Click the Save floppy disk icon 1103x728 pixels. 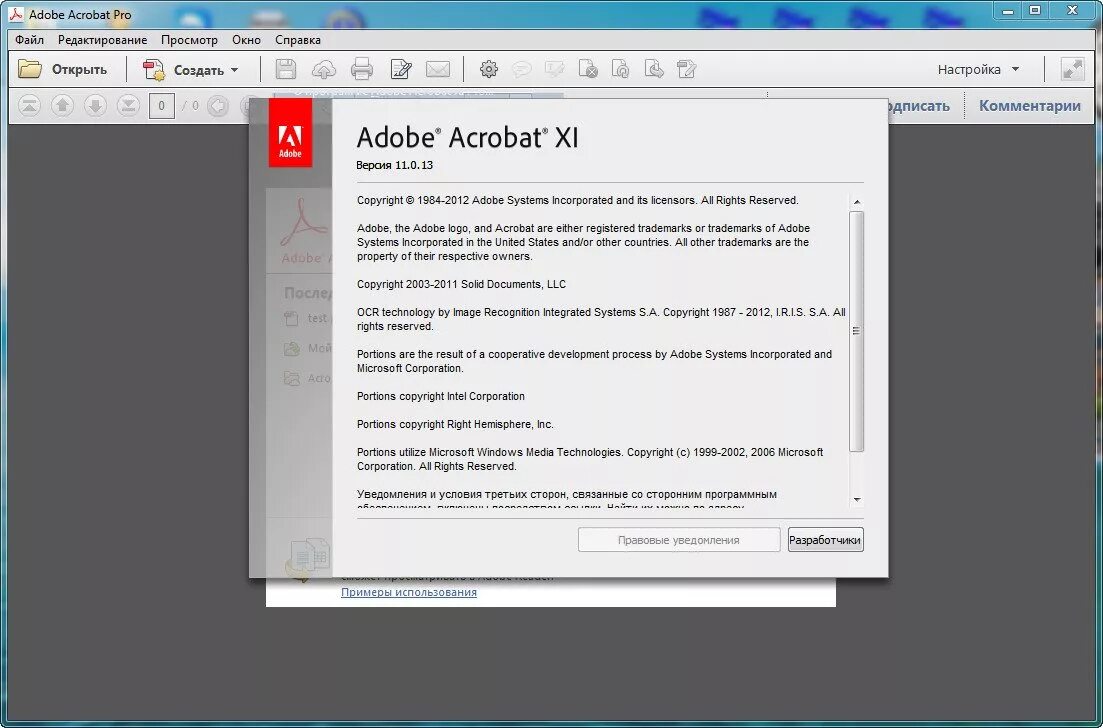tap(286, 69)
